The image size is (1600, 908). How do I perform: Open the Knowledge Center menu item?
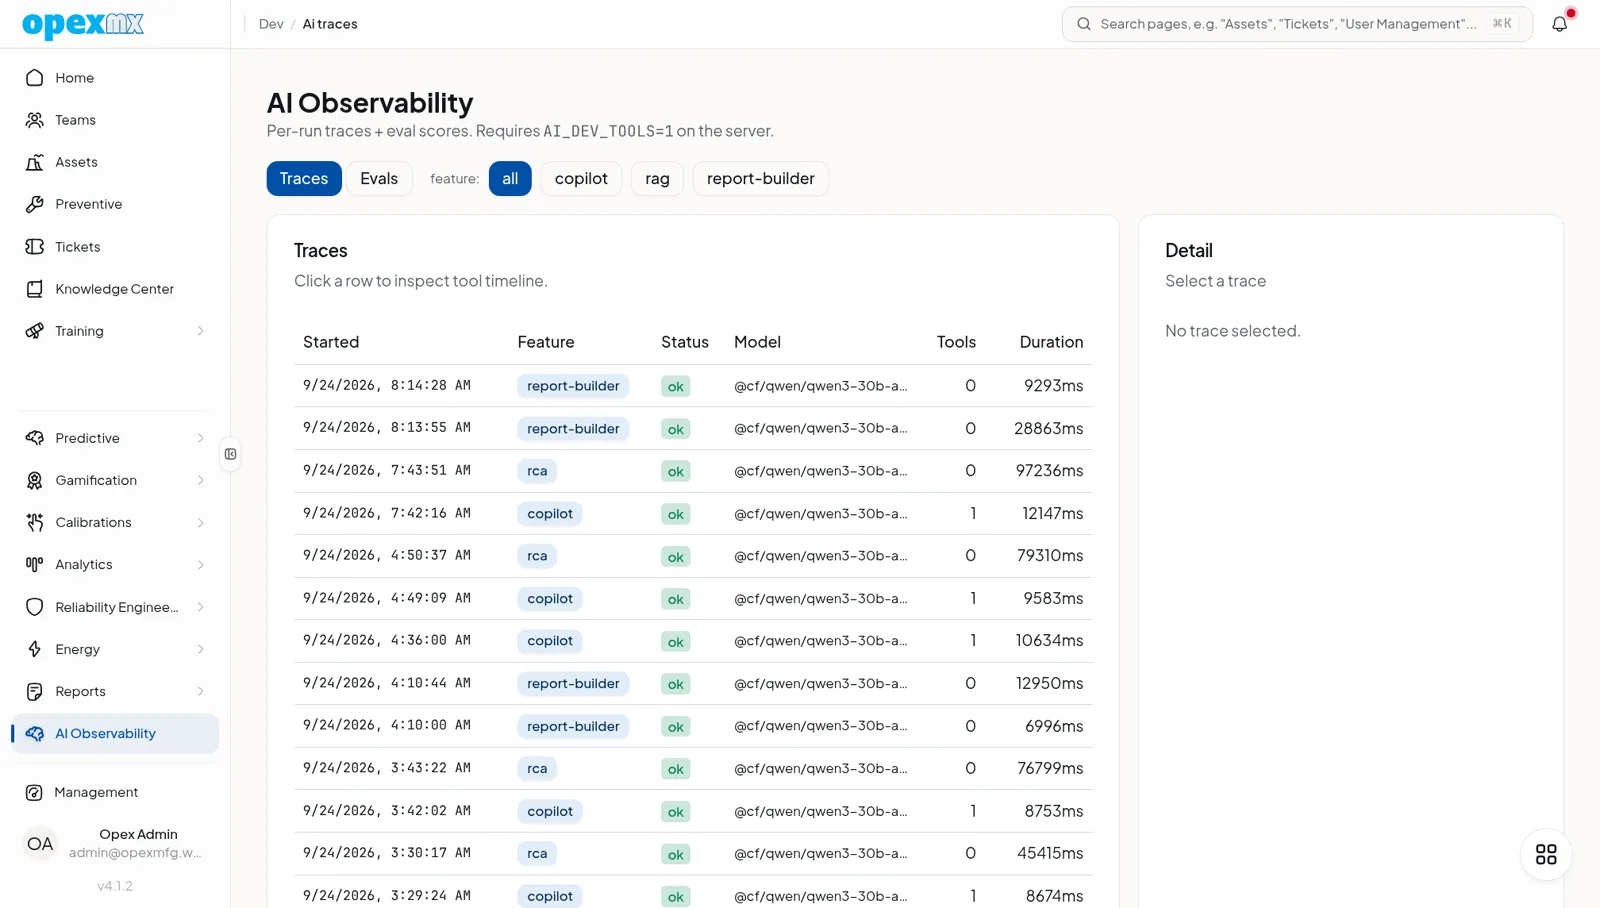pyautogui.click(x=115, y=289)
